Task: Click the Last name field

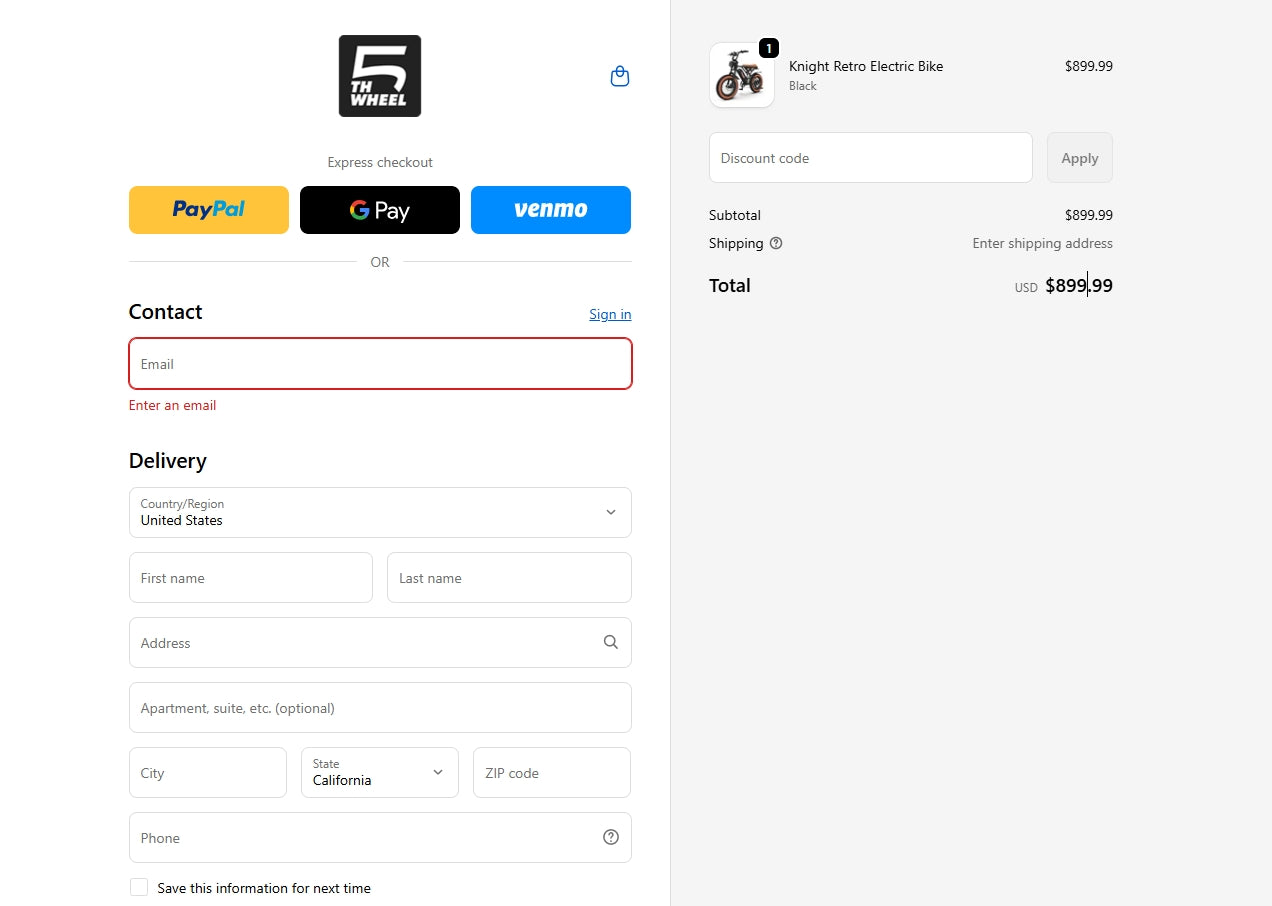Action: pyautogui.click(x=509, y=578)
